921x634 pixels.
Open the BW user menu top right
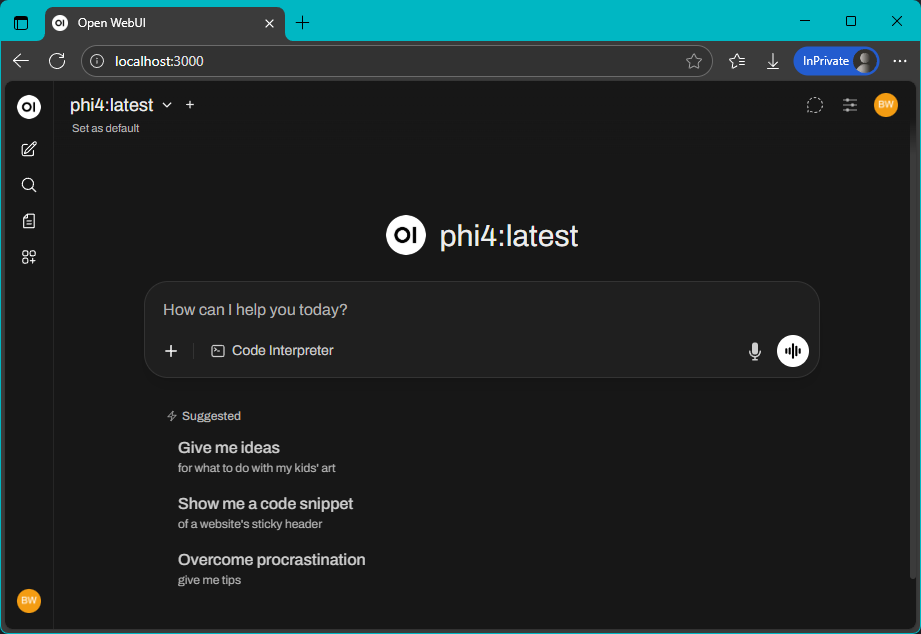coord(885,105)
